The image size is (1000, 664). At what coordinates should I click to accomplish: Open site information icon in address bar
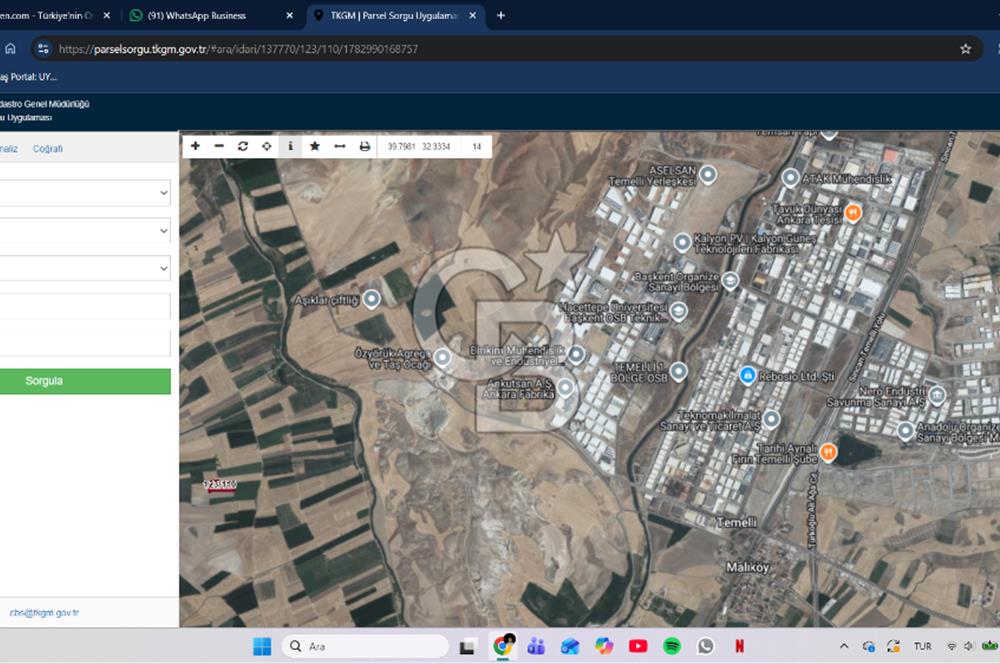click(x=43, y=49)
